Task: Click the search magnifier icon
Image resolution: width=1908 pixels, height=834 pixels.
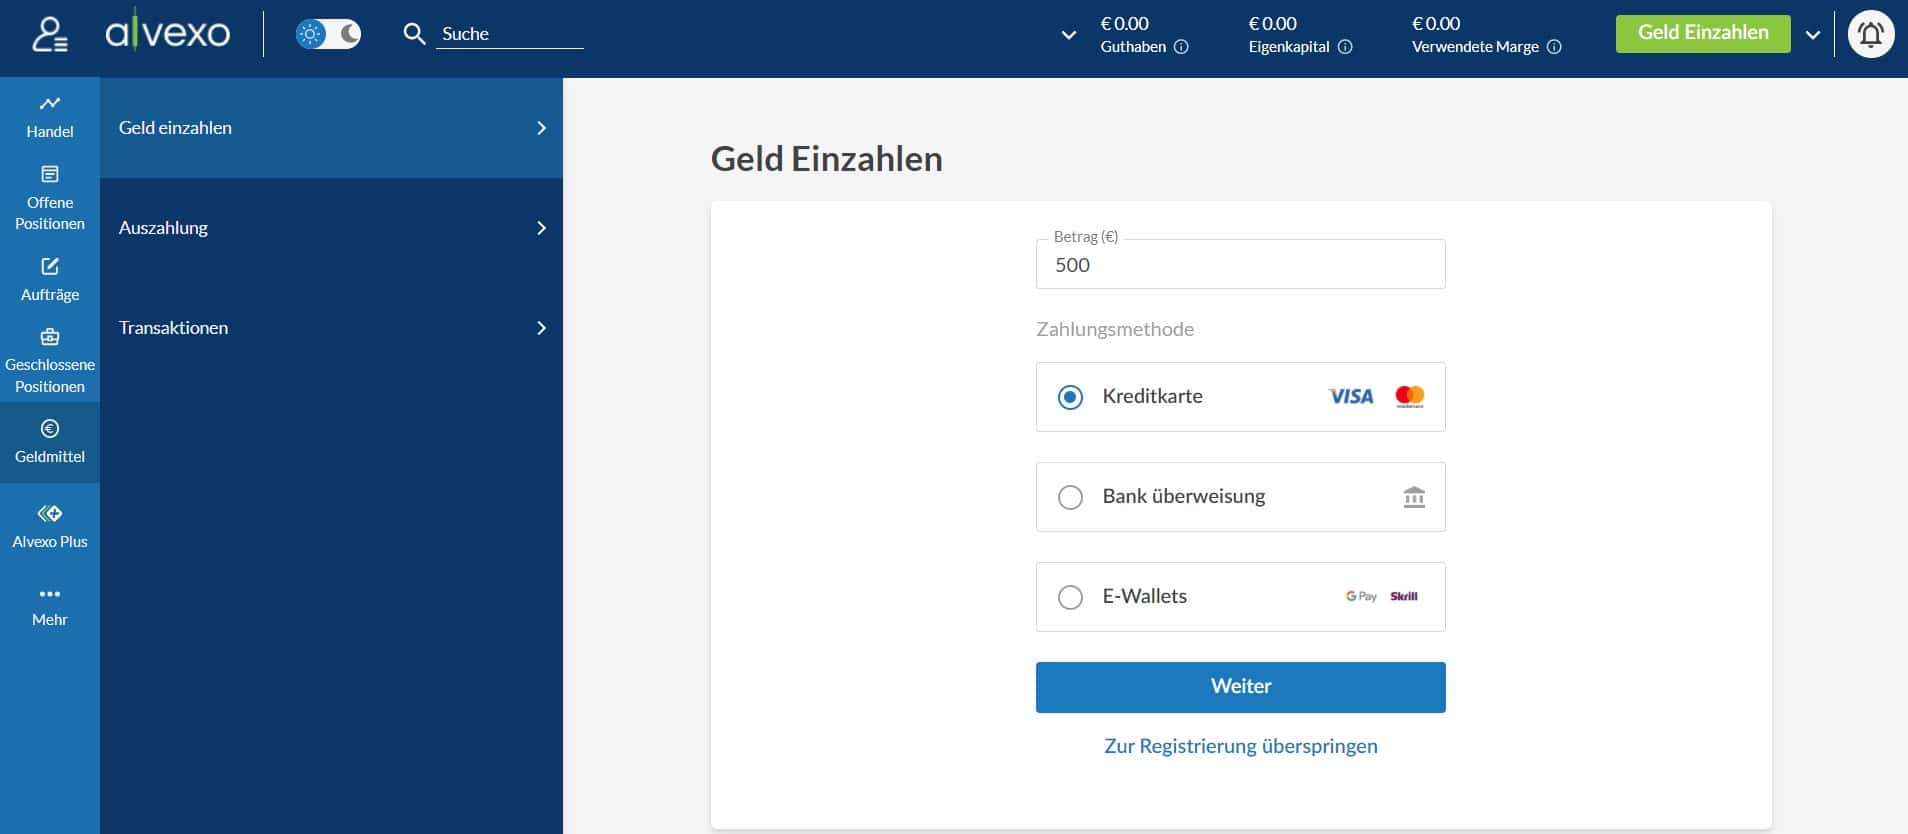Action: (414, 34)
